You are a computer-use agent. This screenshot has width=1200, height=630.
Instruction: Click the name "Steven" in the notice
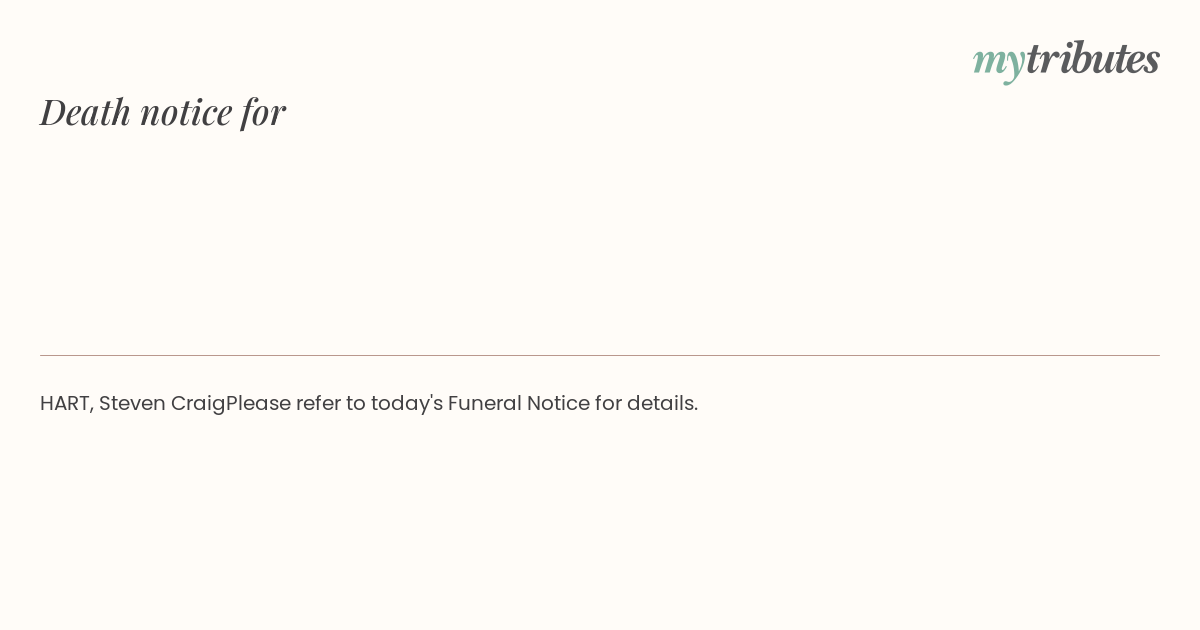coord(132,403)
